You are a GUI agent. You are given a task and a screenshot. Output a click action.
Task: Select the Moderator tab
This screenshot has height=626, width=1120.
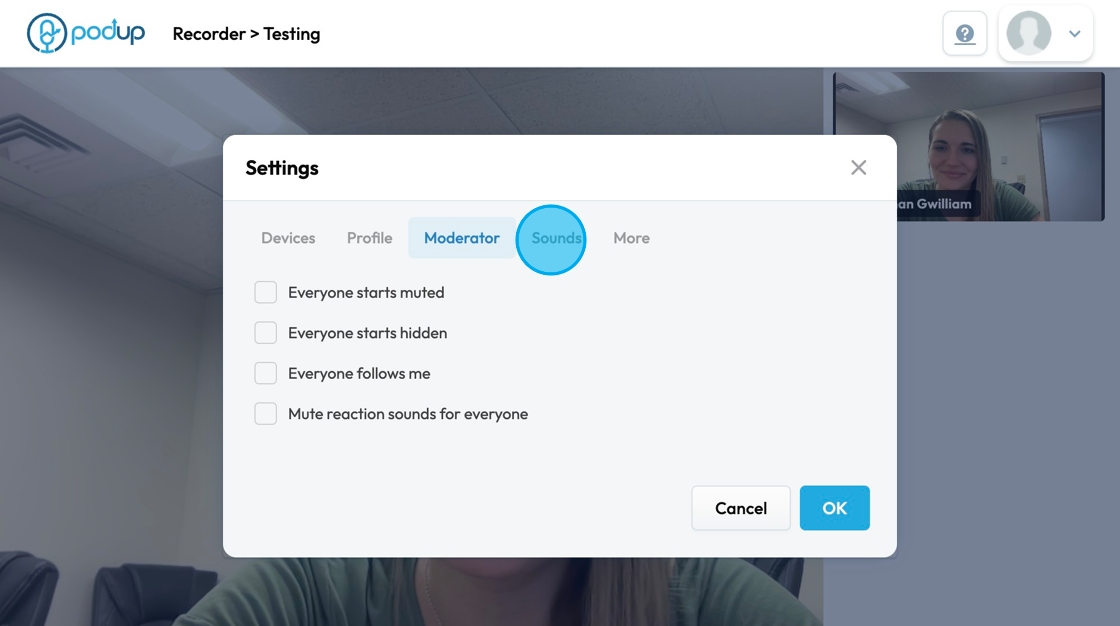tap(461, 238)
